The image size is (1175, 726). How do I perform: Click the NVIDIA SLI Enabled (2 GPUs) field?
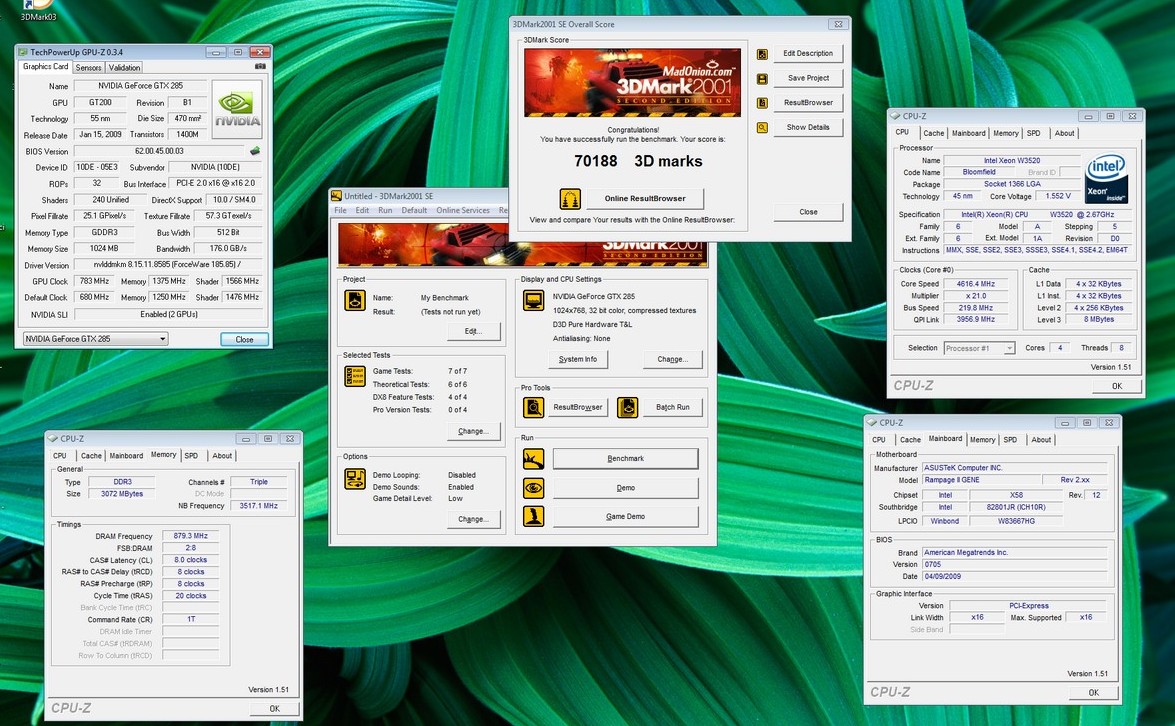pos(169,315)
